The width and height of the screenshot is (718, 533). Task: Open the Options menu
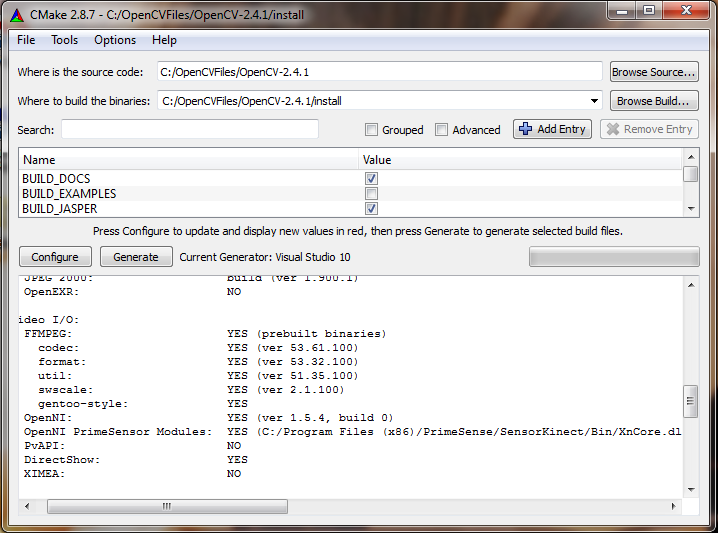pyautogui.click(x=115, y=40)
